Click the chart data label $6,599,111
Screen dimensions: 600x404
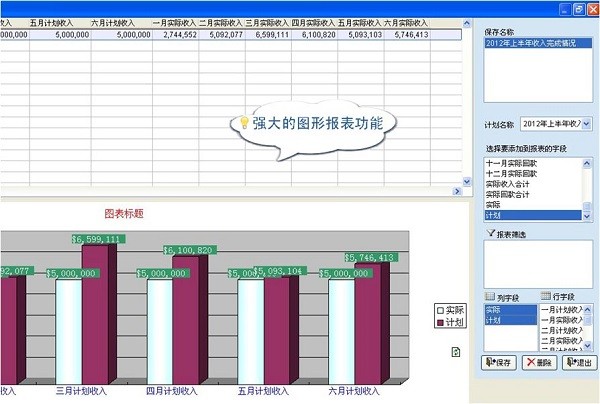pyautogui.click(x=99, y=239)
